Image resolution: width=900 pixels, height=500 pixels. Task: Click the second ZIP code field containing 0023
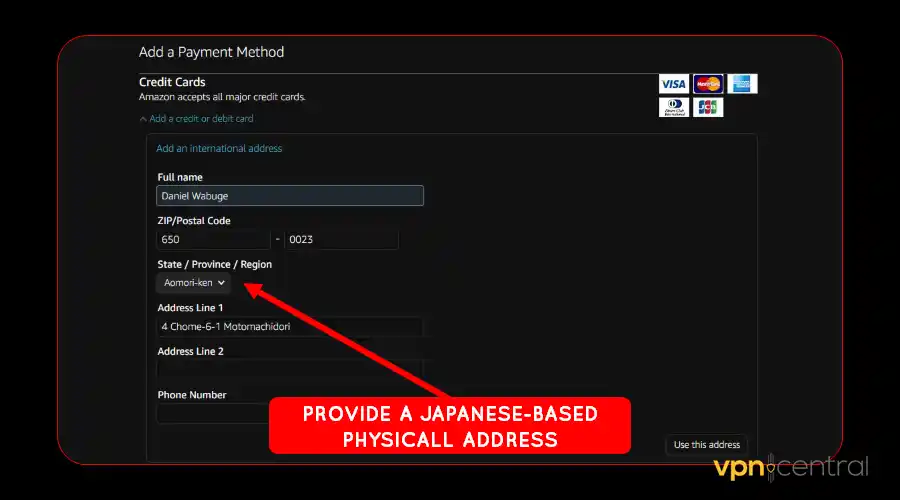341,239
